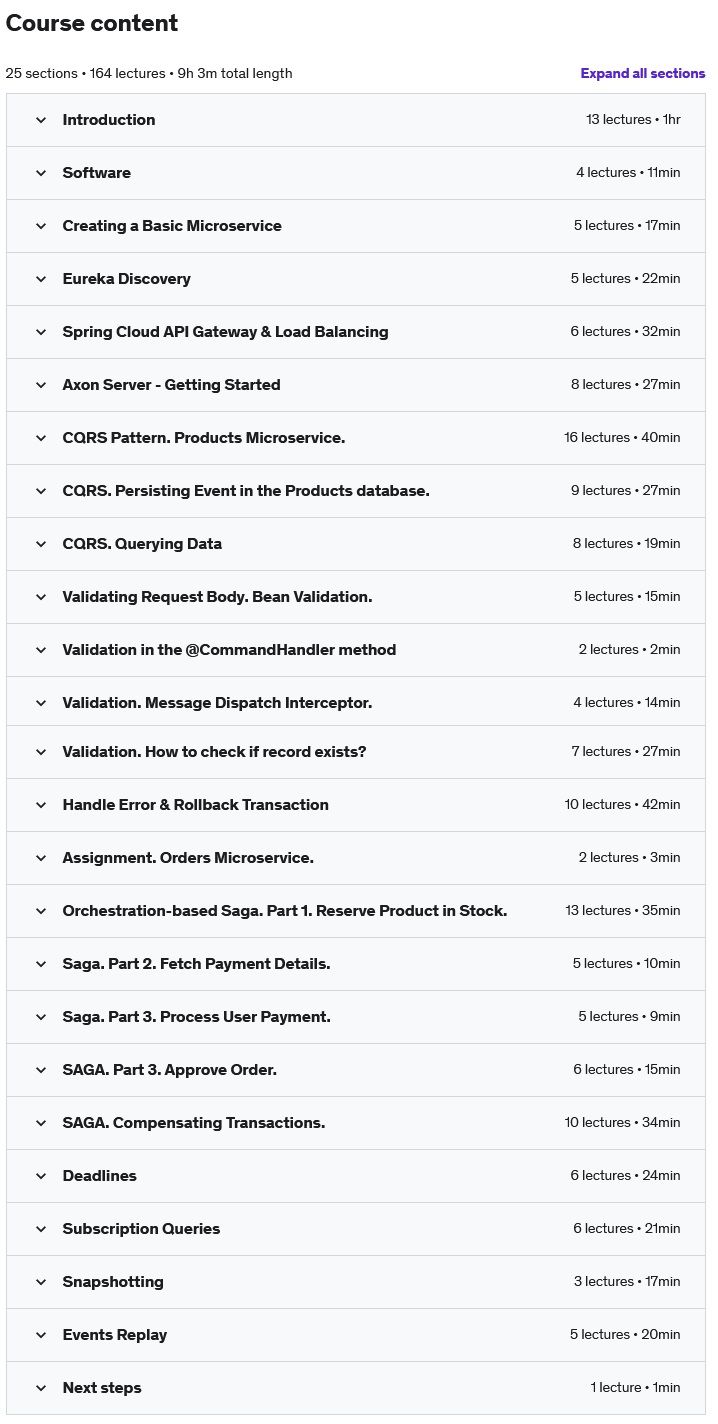Click chevron beside Deadlines section

point(41,1176)
